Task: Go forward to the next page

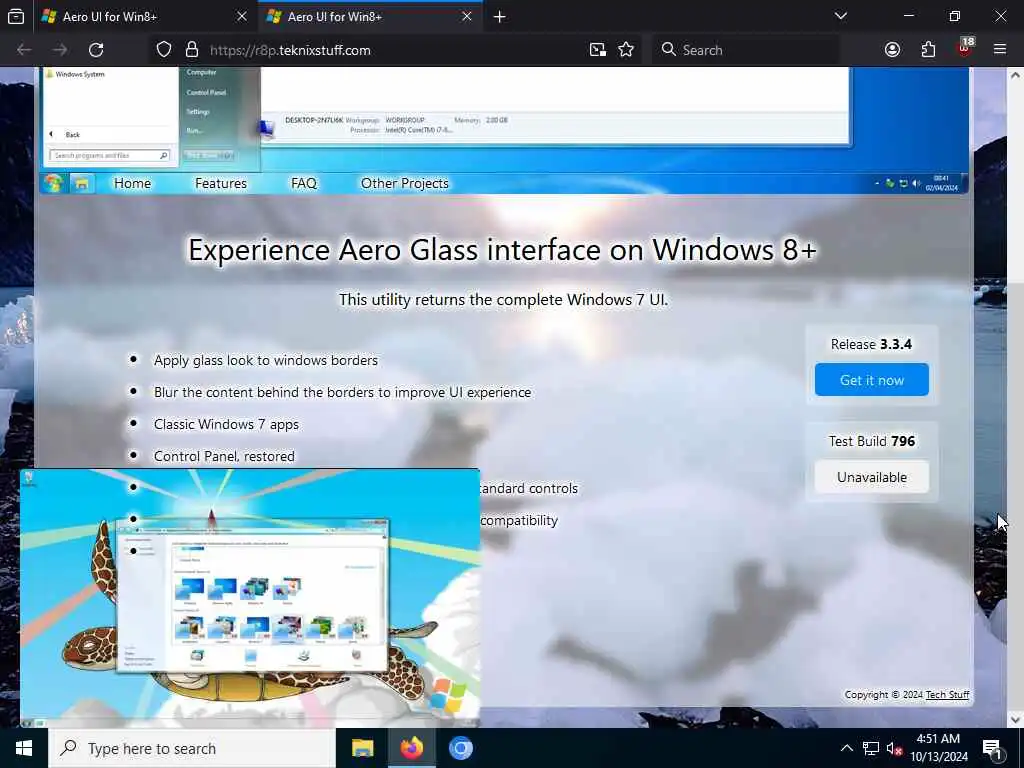Action: point(59,50)
